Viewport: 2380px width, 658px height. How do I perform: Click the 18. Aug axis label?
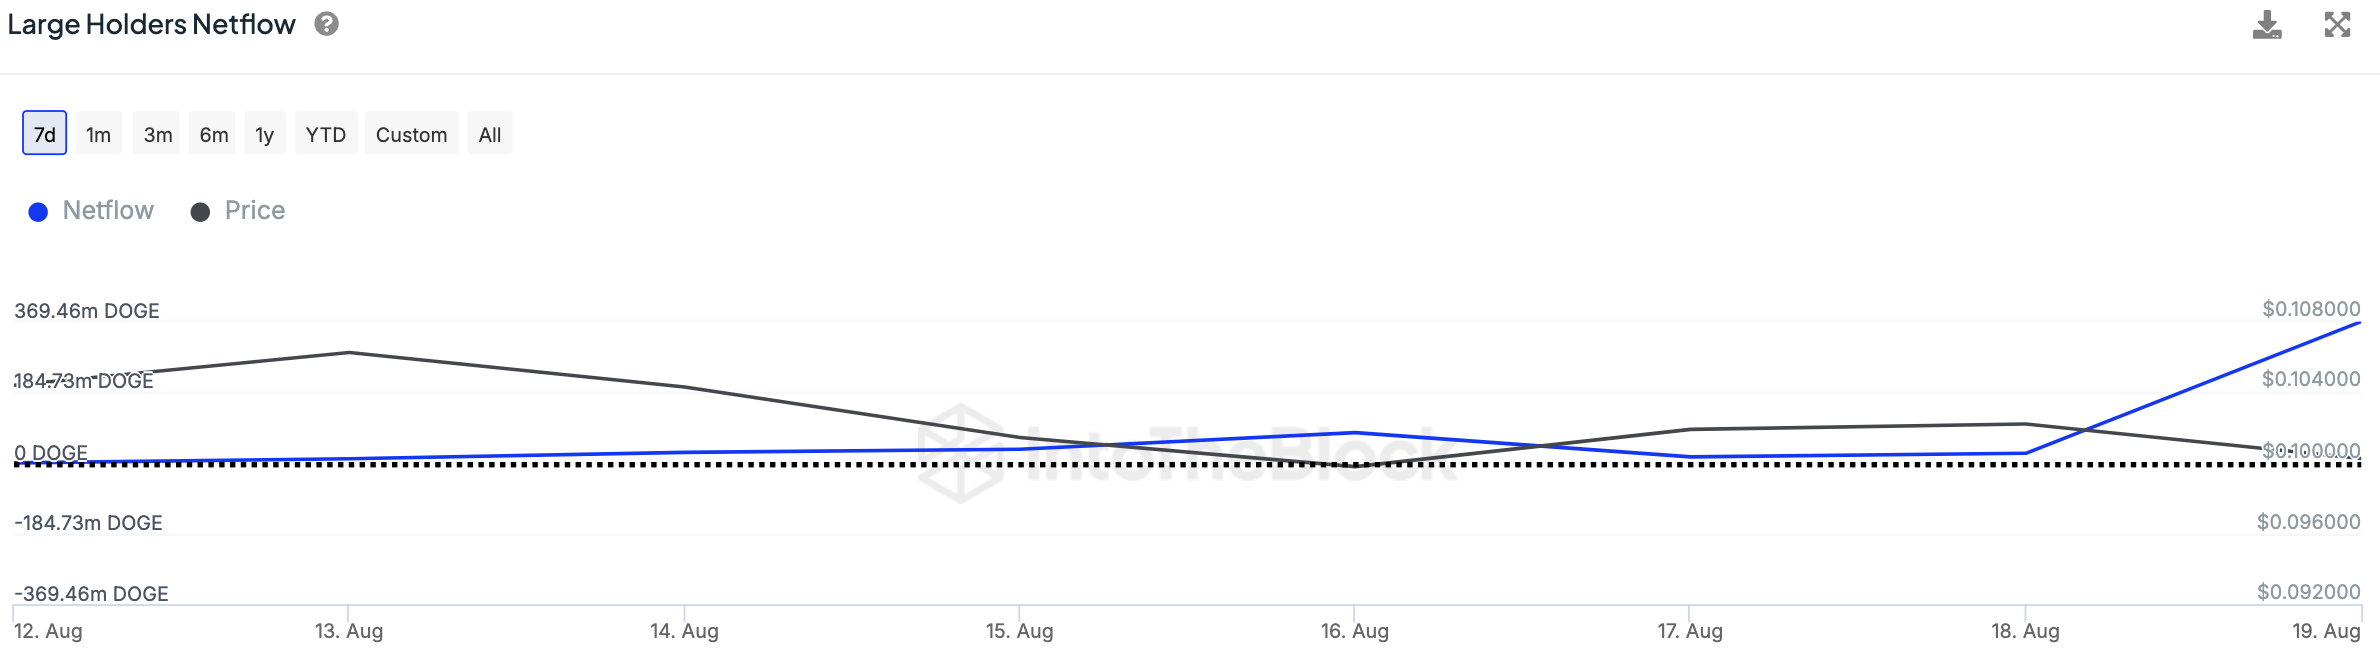point(2025,631)
